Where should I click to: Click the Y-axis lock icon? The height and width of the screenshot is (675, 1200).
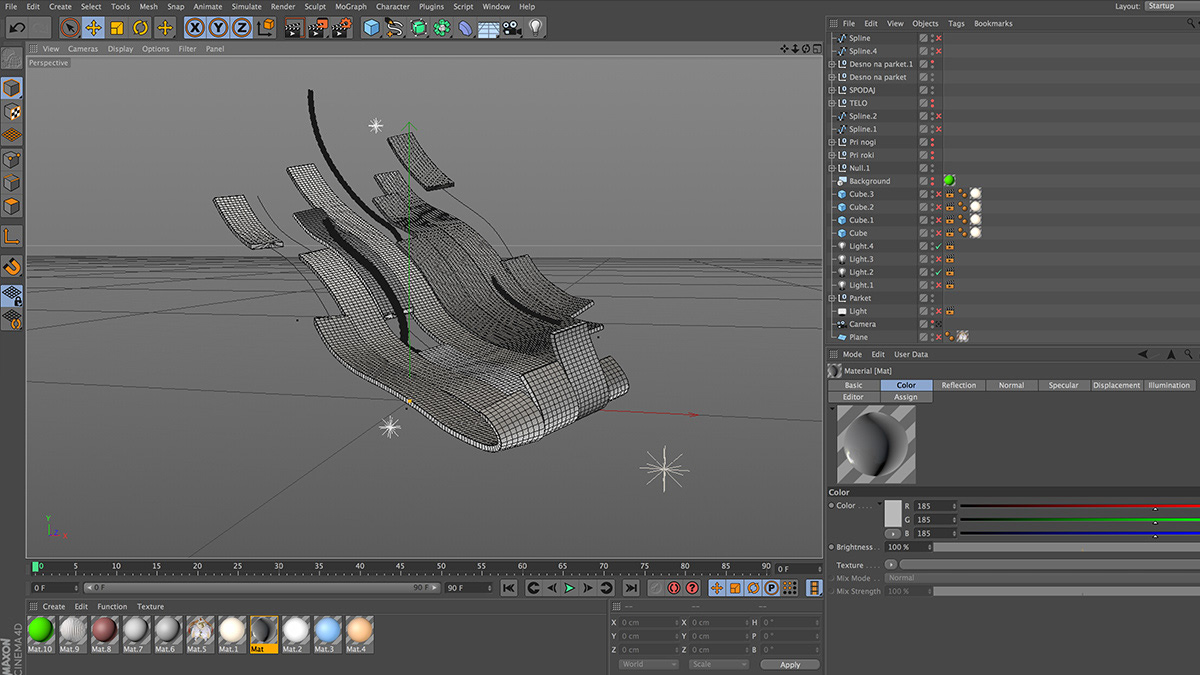pos(218,28)
